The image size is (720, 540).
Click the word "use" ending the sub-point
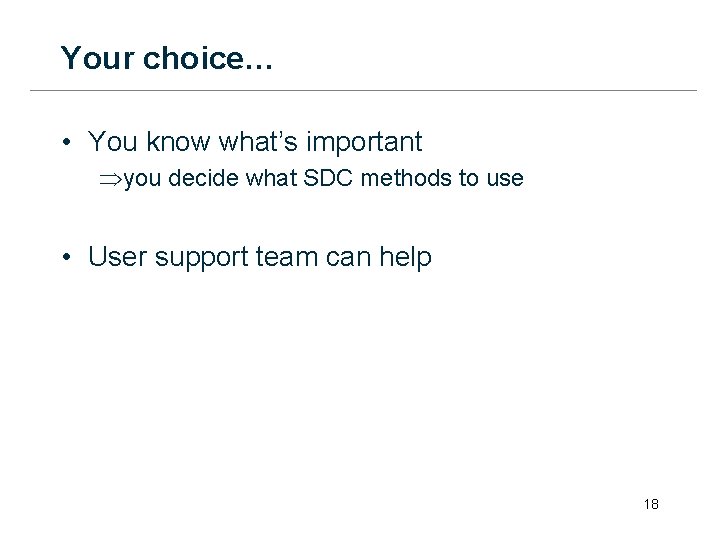(505, 179)
